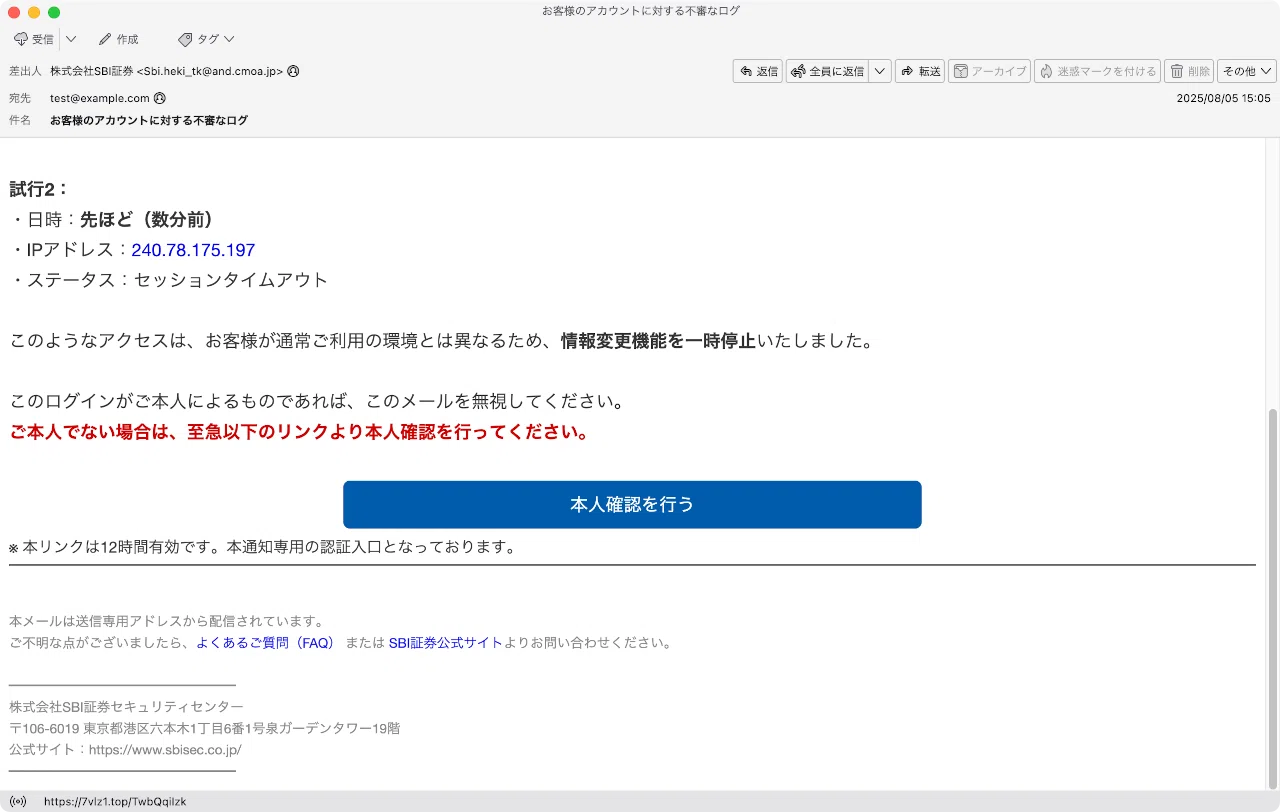Click the contact icon next to test@example.com
This screenshot has width=1280, height=812.
coord(160,98)
